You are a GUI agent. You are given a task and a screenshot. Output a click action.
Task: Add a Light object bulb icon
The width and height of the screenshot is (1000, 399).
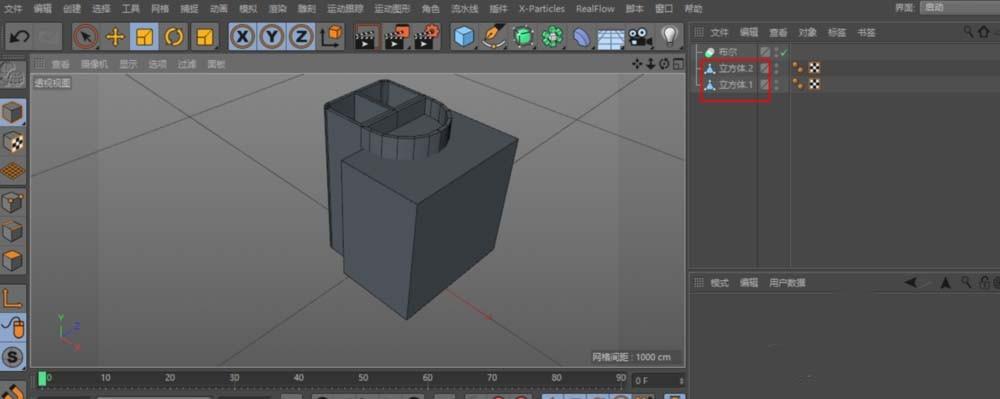point(669,36)
